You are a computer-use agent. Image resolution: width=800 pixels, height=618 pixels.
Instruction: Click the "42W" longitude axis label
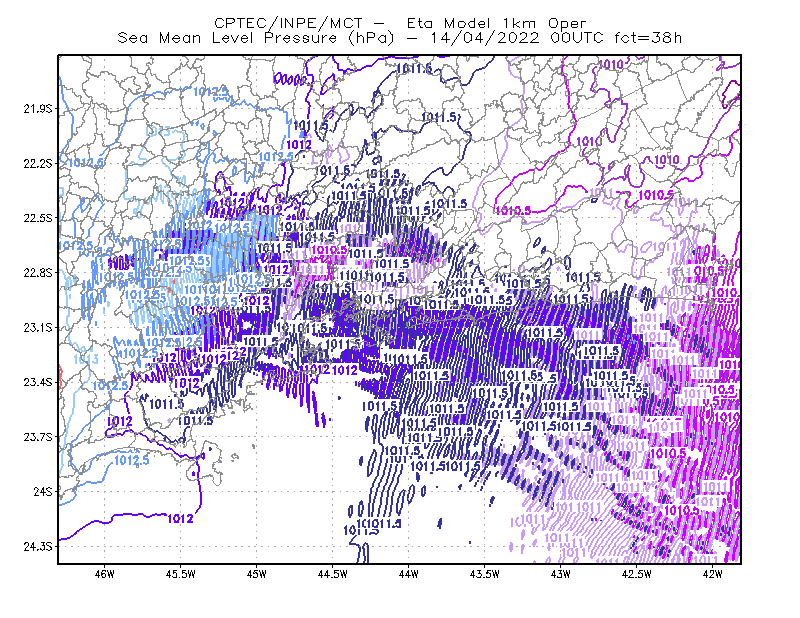coord(713,574)
